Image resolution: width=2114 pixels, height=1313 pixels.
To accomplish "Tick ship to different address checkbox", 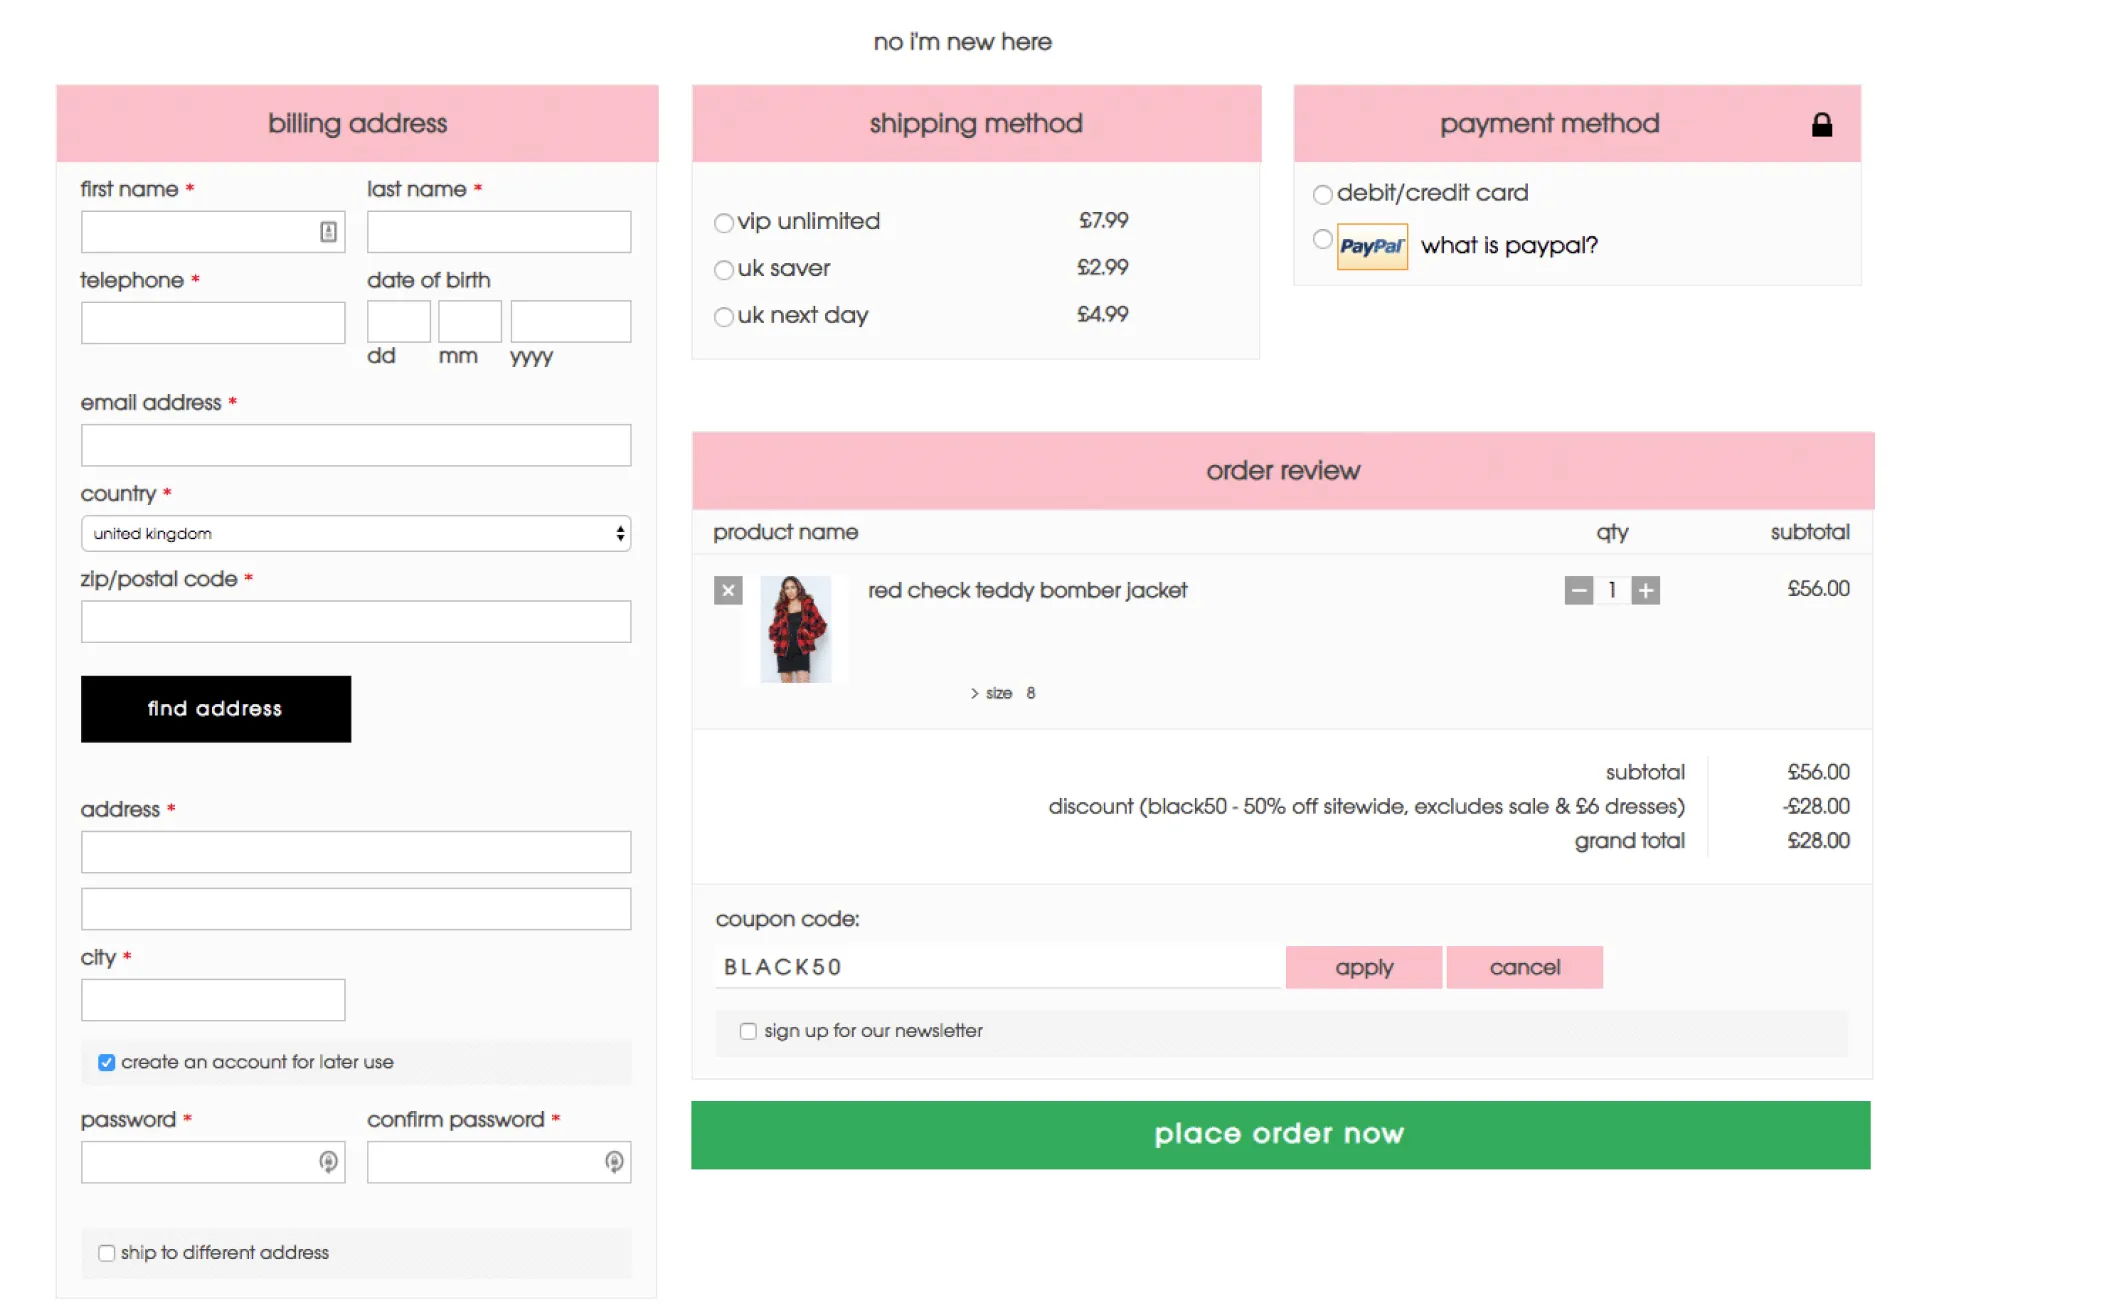I will [x=106, y=1253].
